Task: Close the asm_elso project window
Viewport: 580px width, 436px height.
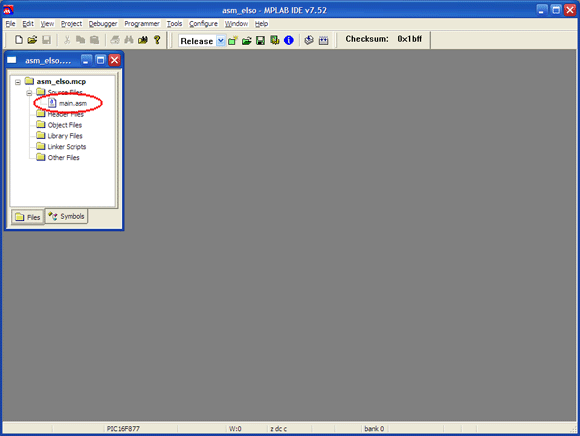Action: (x=115, y=60)
